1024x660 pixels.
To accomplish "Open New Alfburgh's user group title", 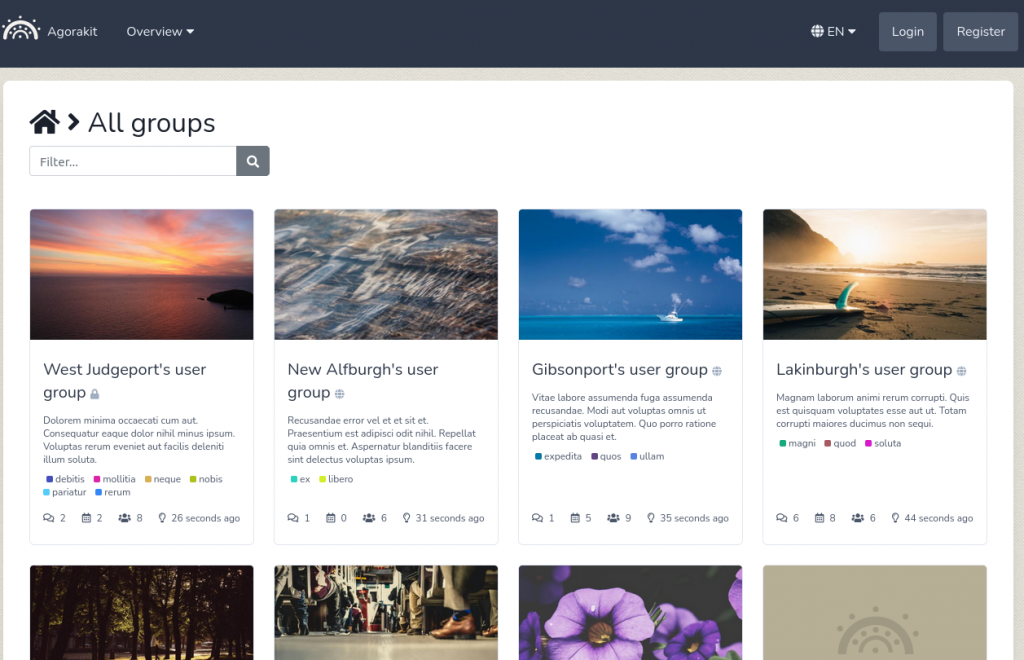I will 362,381.
